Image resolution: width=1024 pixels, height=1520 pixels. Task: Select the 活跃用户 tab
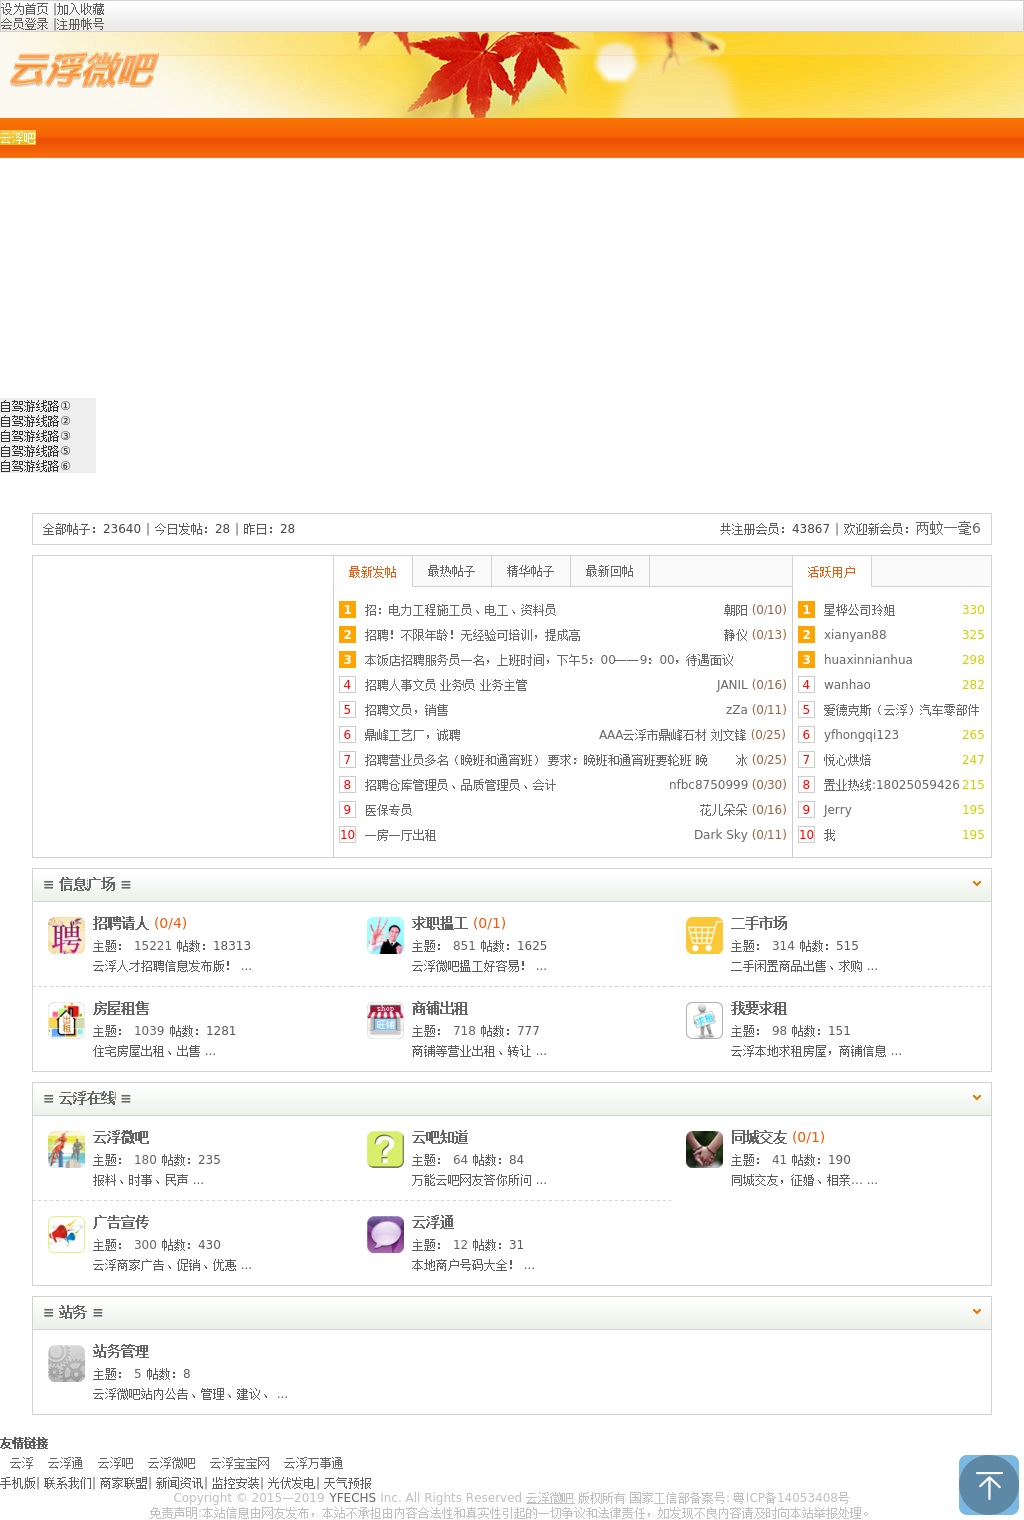pyautogui.click(x=832, y=572)
